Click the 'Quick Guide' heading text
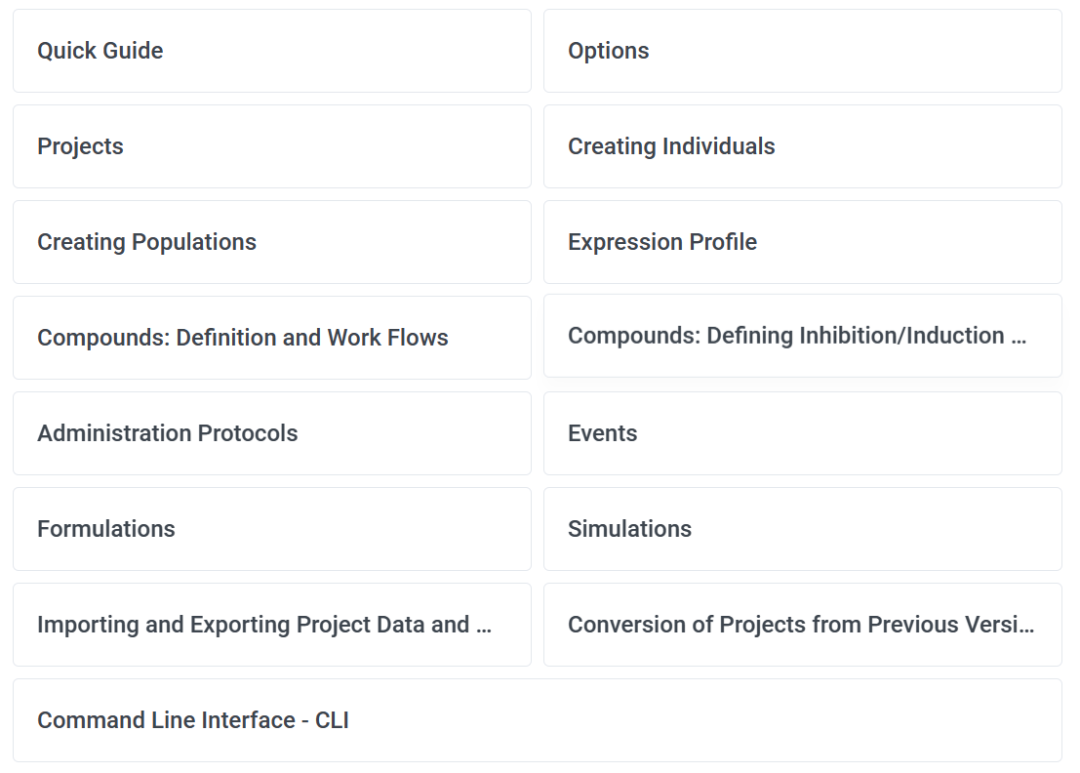 coord(100,51)
